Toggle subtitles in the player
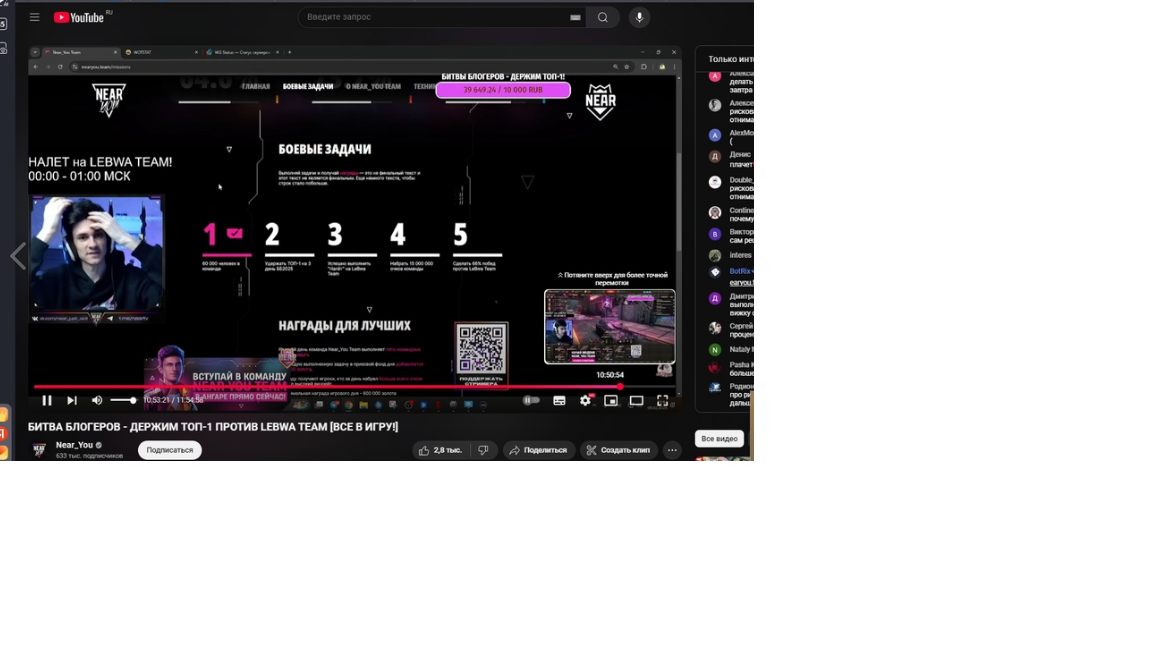 coord(559,400)
